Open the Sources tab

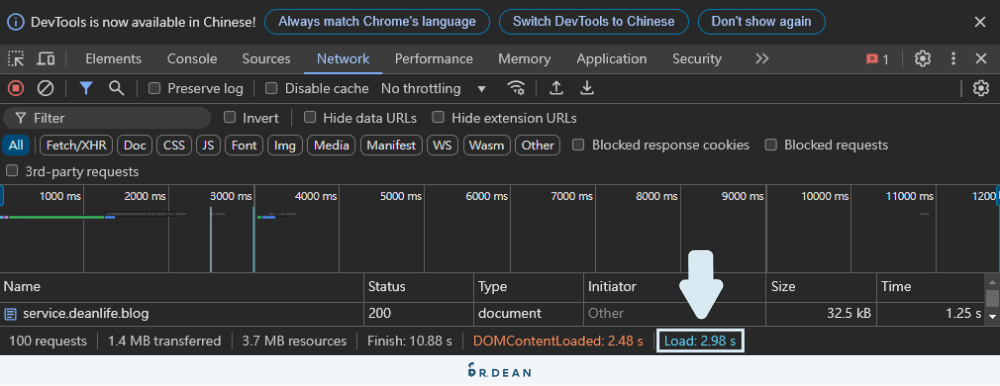pos(266,59)
